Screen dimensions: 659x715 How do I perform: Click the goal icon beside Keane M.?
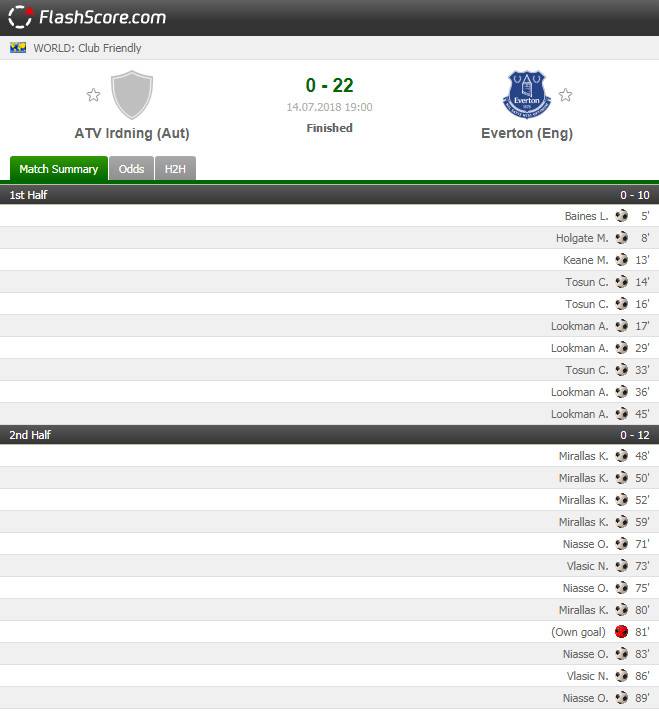[x=622, y=260]
